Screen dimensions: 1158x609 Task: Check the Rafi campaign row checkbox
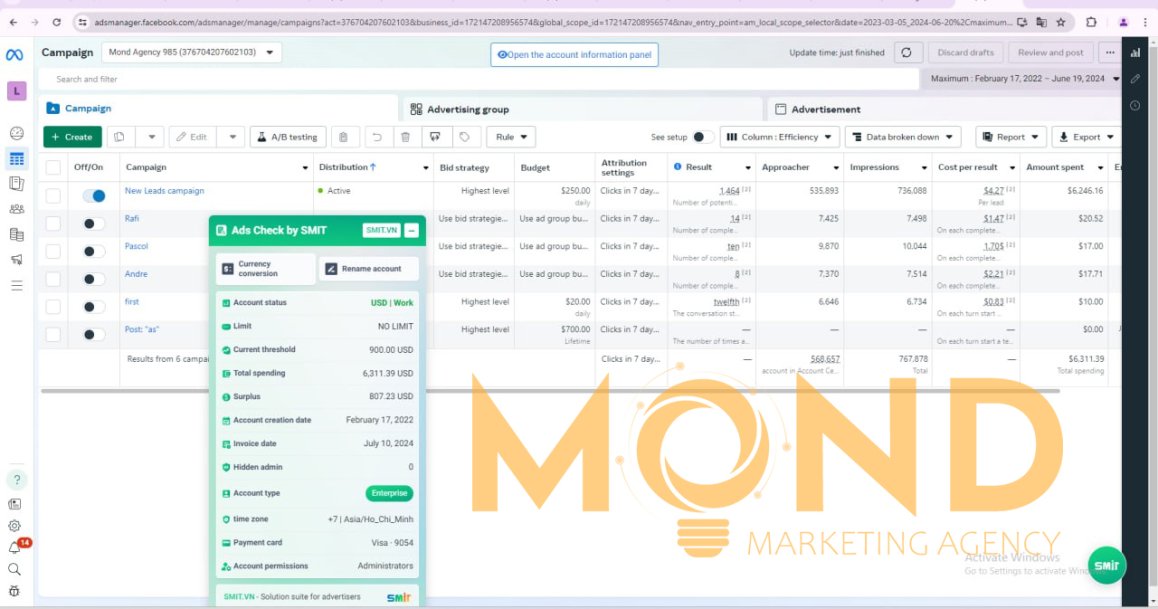tap(53, 224)
